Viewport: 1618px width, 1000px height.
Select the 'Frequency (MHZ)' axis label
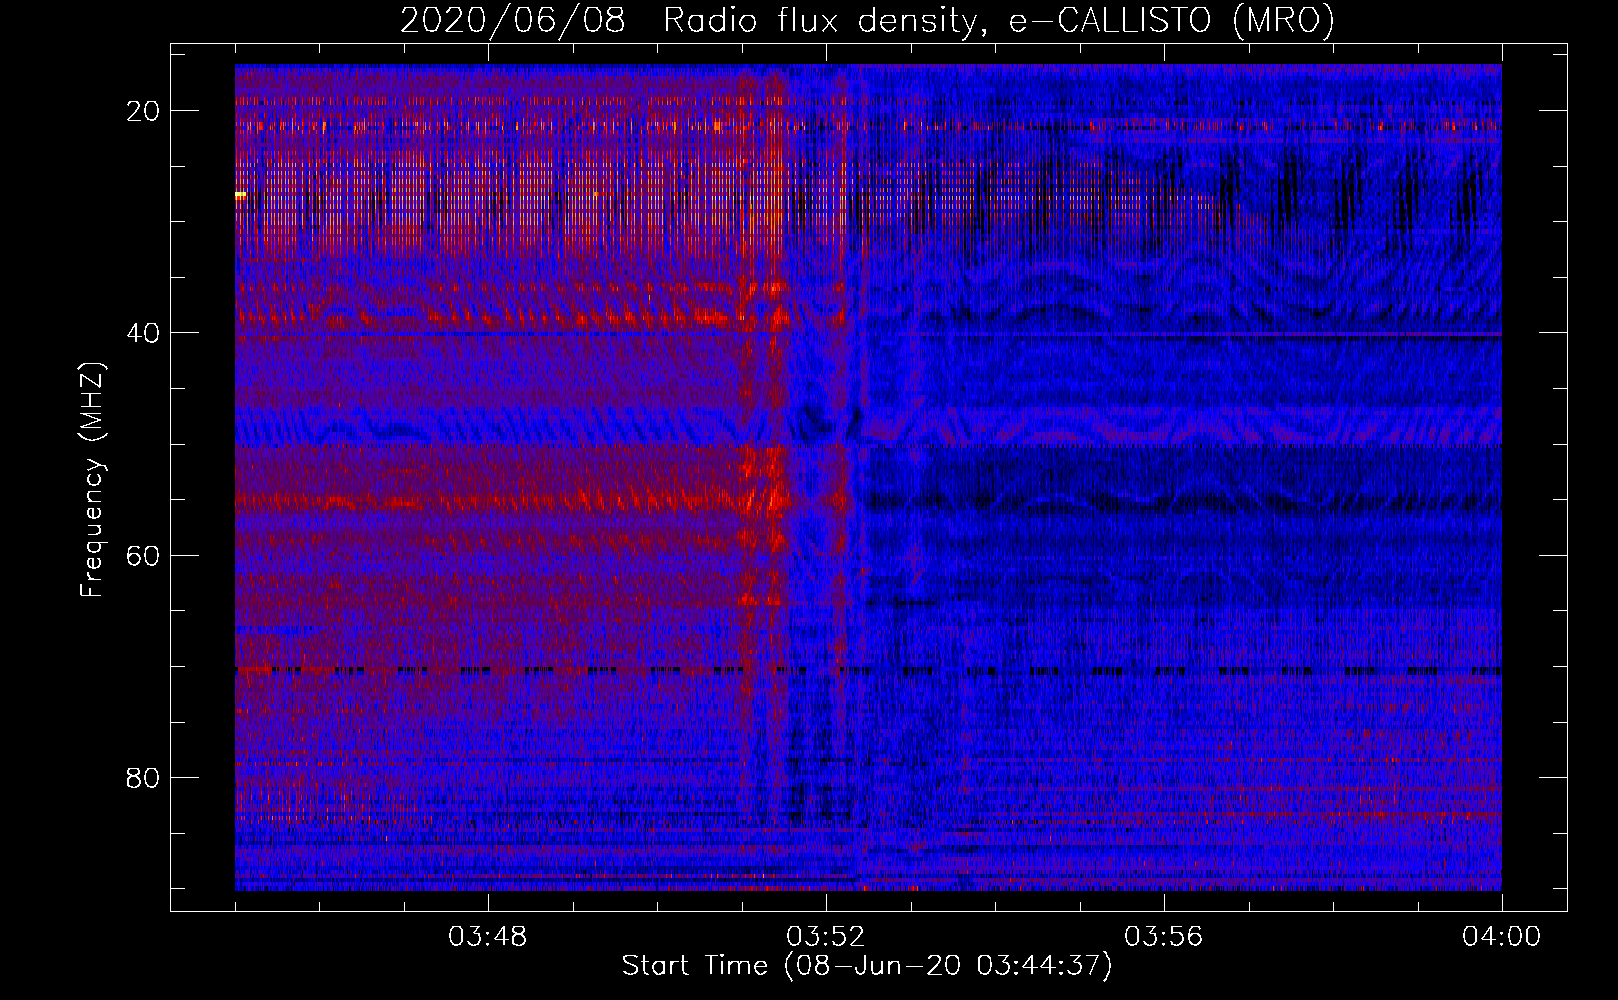92,480
